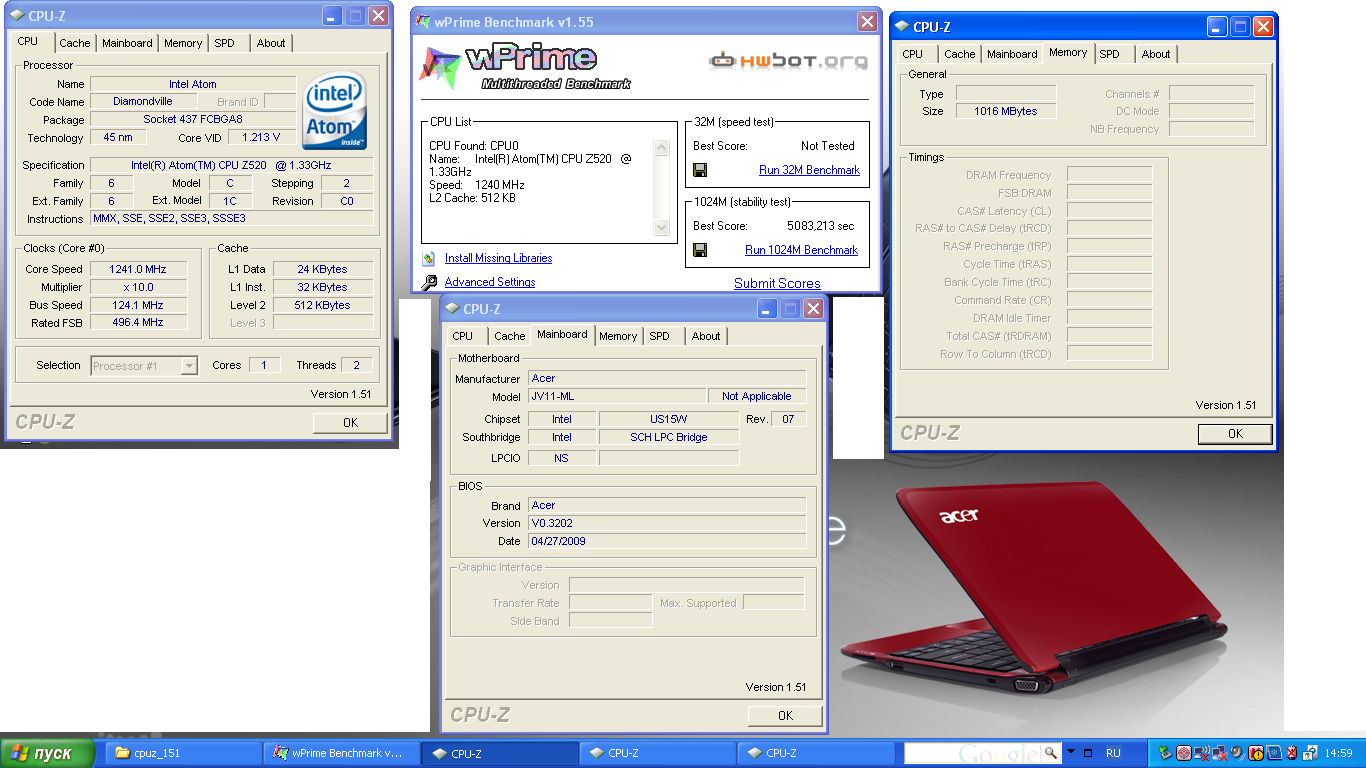Image resolution: width=1366 pixels, height=768 pixels.
Task: Click the Chipset value US15W
Action: tap(669, 419)
